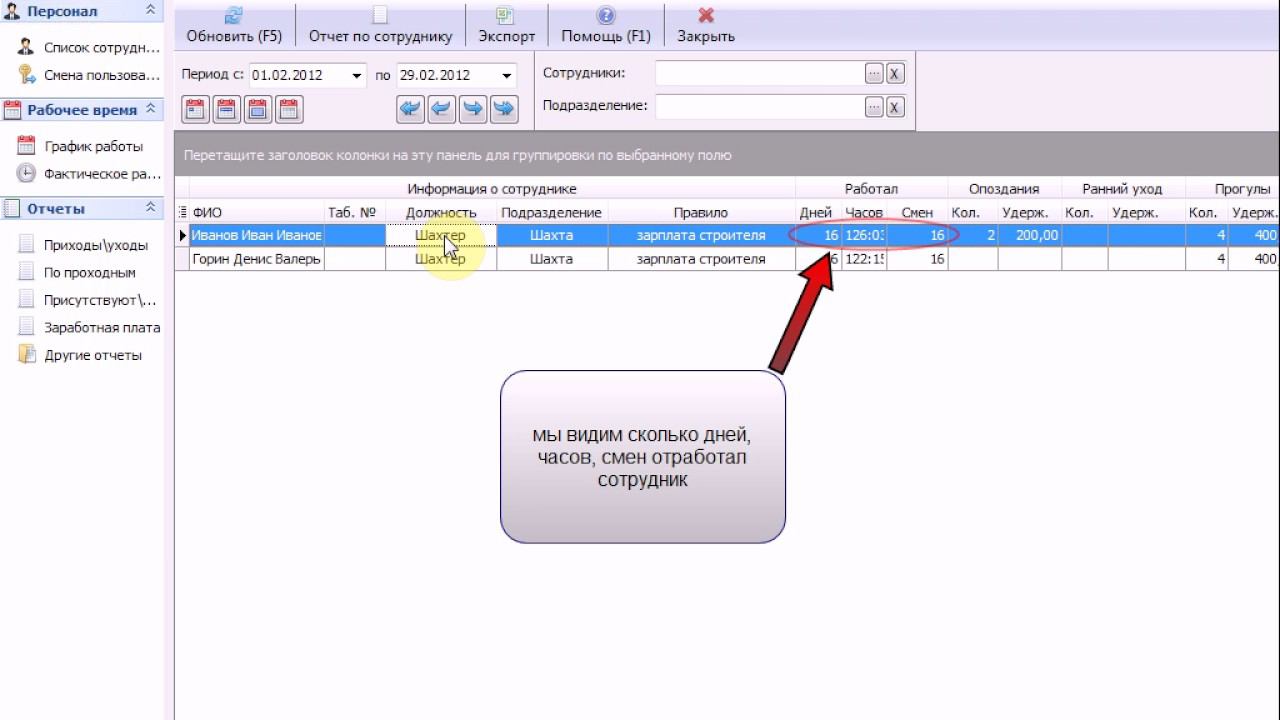1280x720 pixels.
Task: Open the Приходы\уходы report
Action: coord(83,245)
